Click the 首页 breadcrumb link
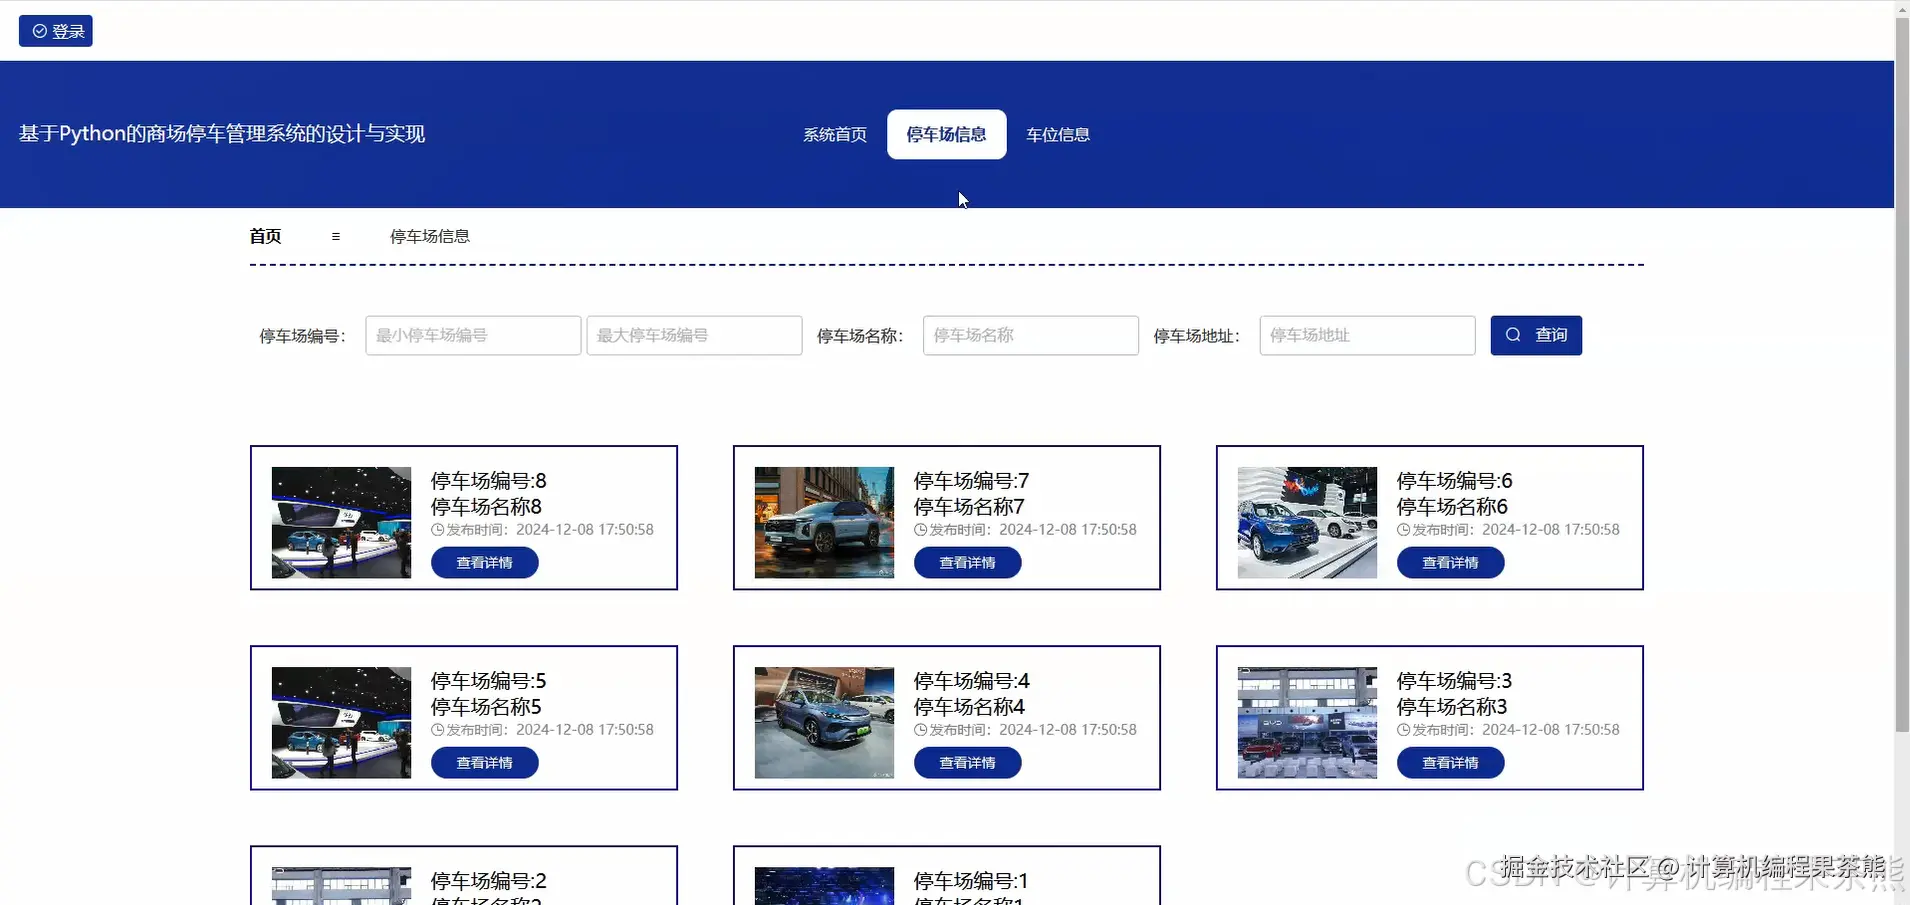1910x905 pixels. (x=263, y=236)
